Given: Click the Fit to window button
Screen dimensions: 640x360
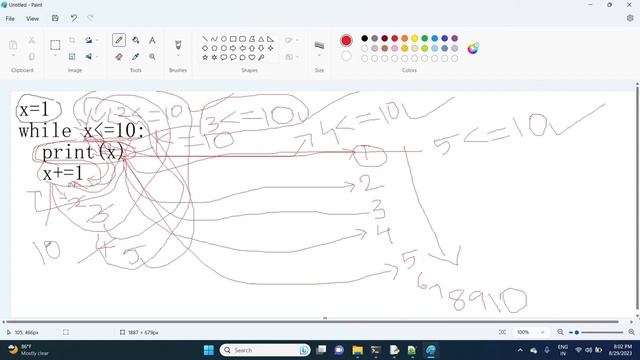Looking at the screenshot, I should (502, 332).
